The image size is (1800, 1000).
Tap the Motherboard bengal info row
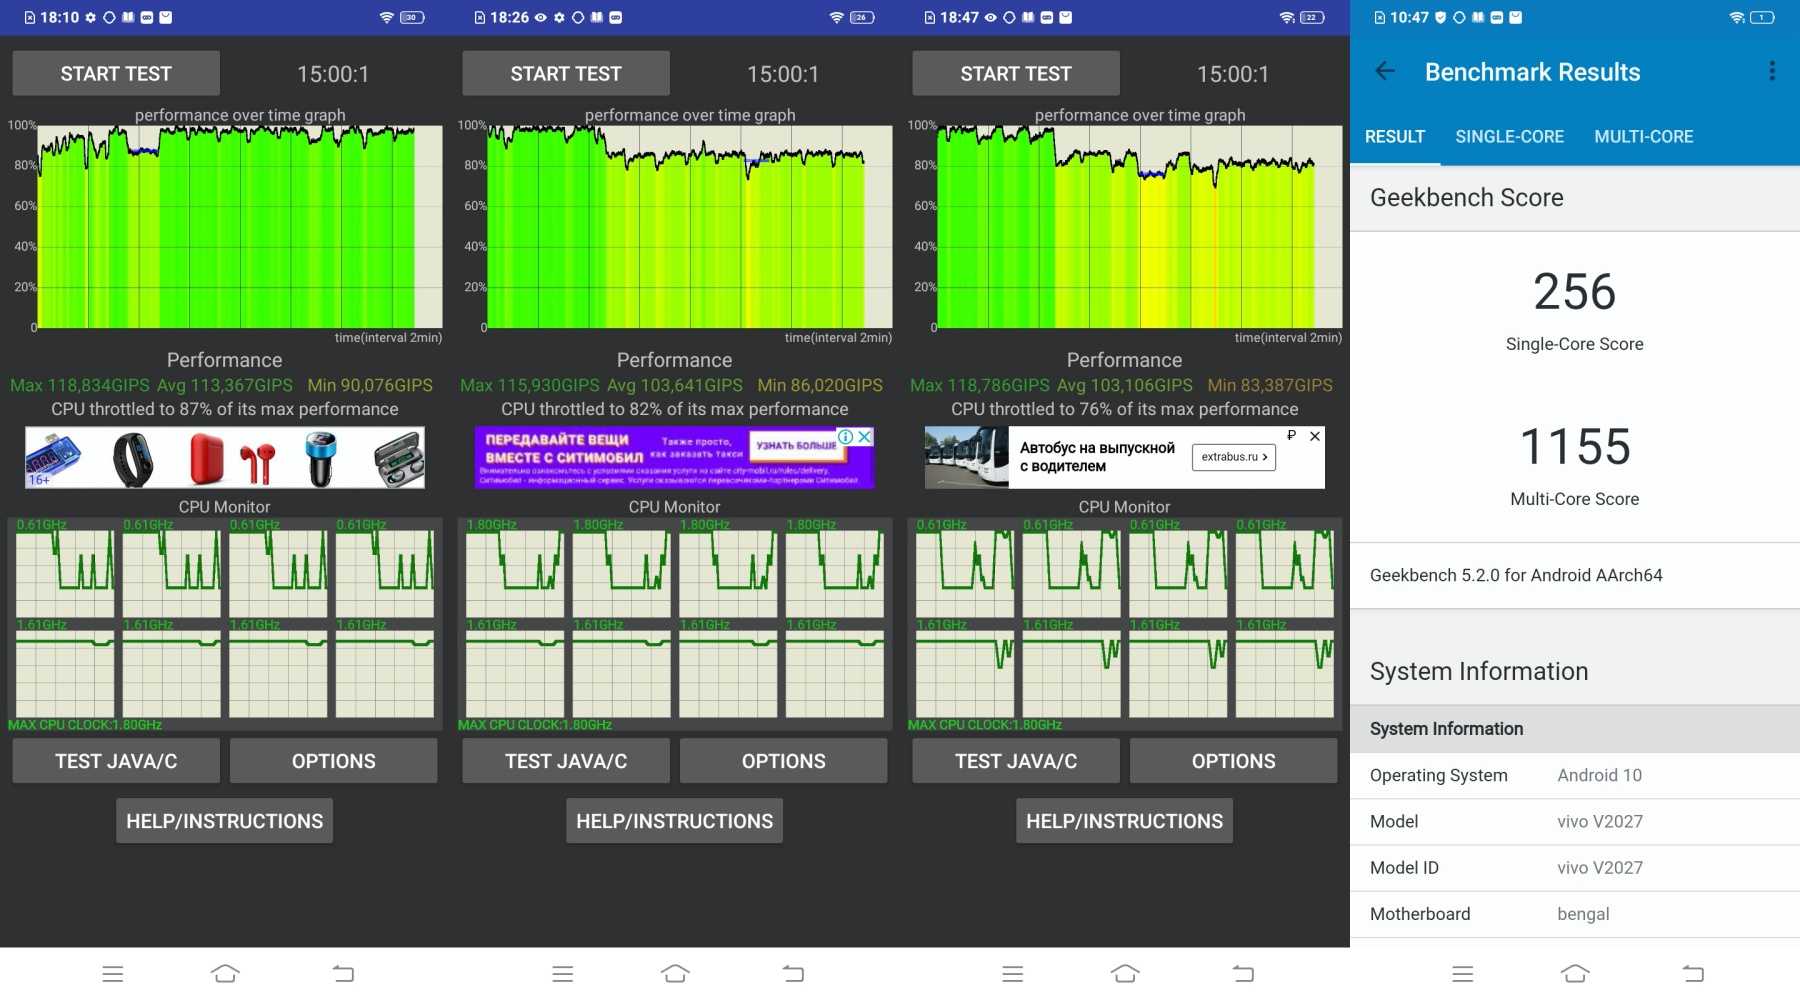point(1574,914)
